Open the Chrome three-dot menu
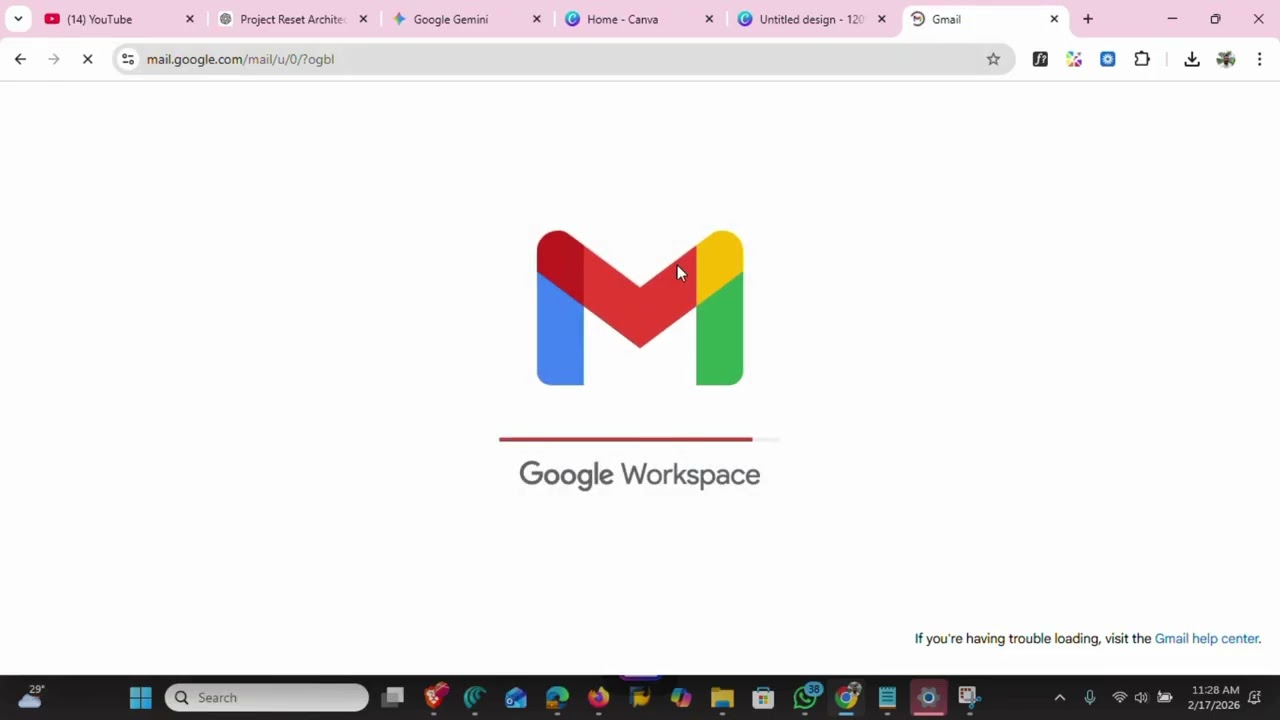 [1259, 59]
